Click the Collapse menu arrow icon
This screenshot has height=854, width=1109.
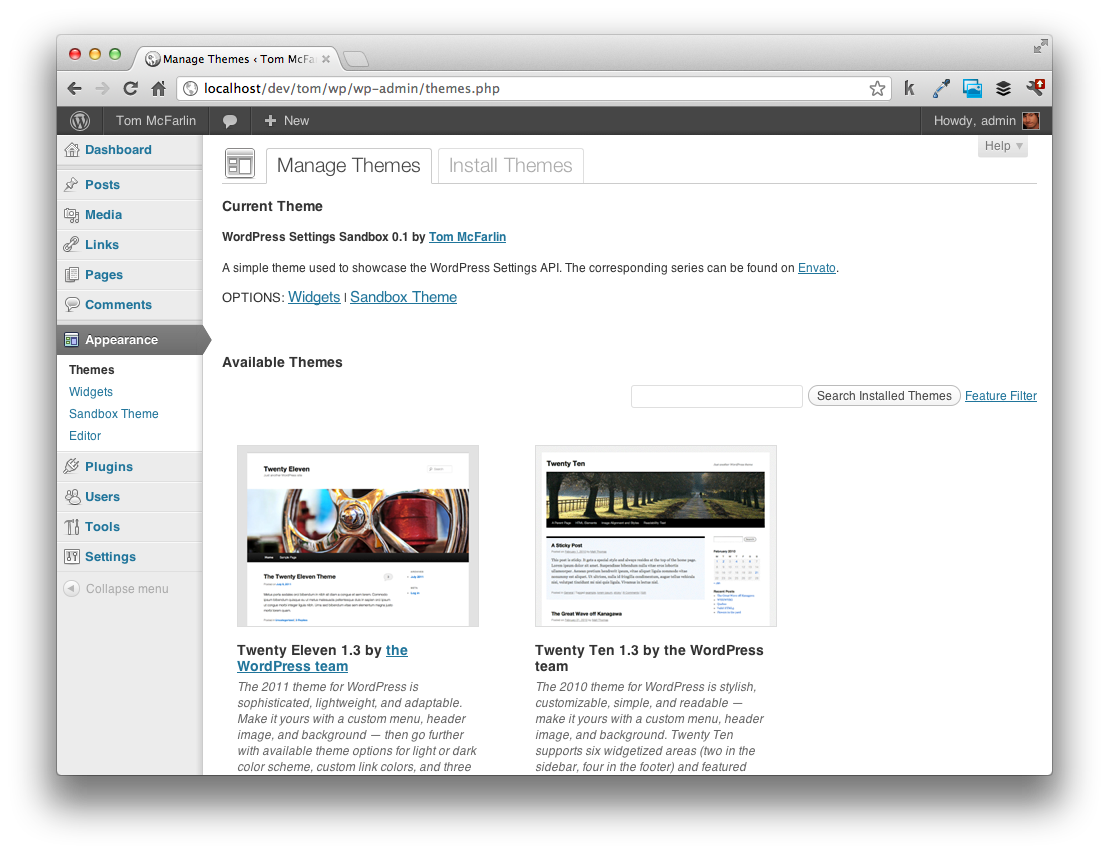point(71,589)
